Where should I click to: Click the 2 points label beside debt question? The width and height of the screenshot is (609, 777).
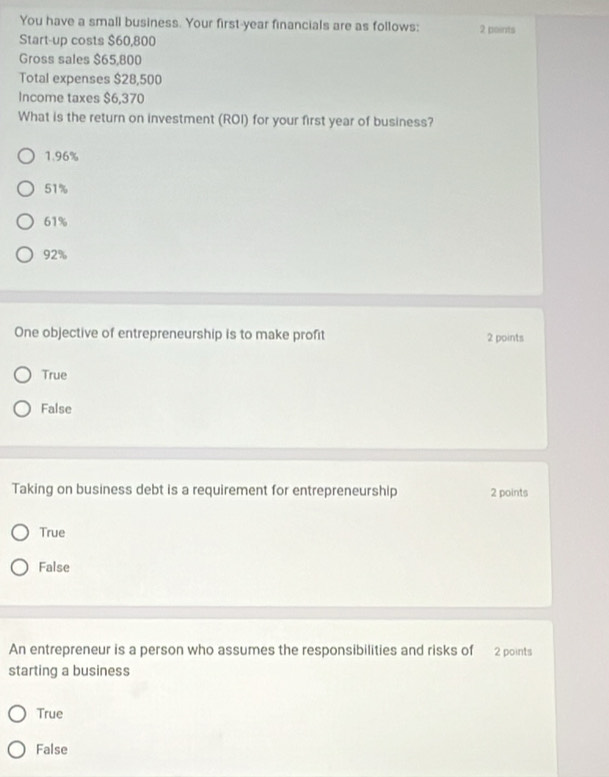(509, 493)
